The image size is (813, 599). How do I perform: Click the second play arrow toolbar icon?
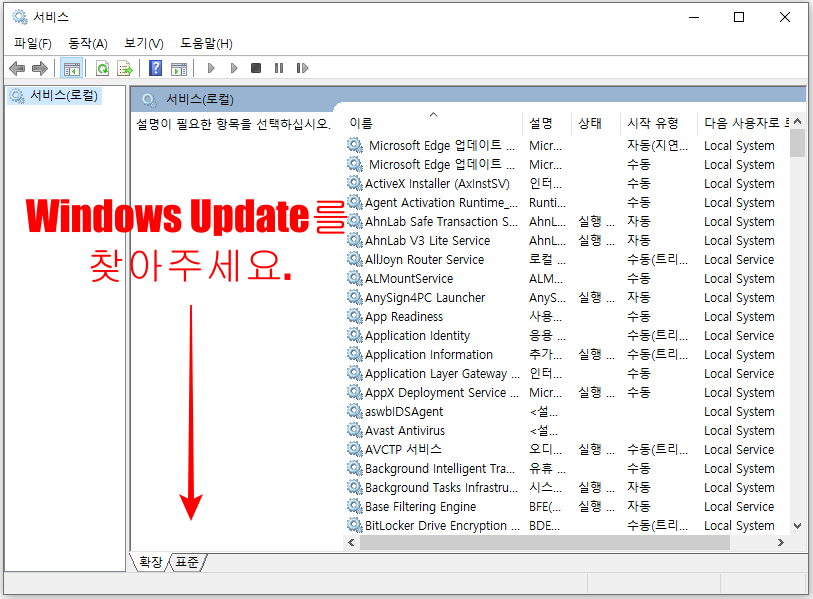234,68
